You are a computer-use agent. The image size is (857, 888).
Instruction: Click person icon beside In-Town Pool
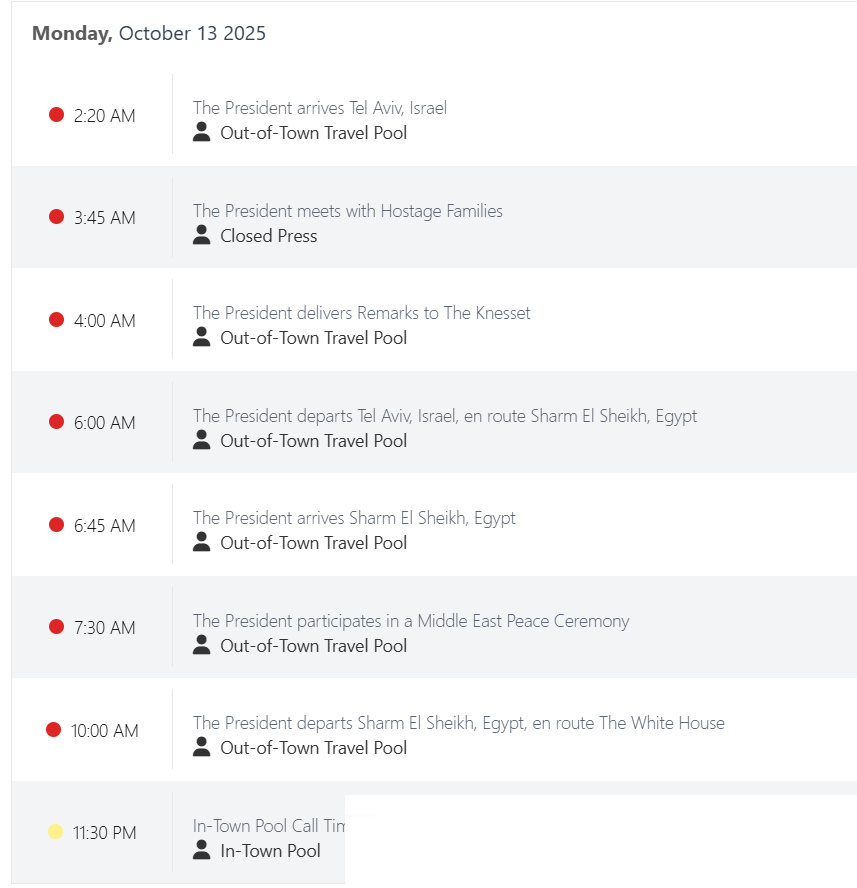click(x=202, y=850)
